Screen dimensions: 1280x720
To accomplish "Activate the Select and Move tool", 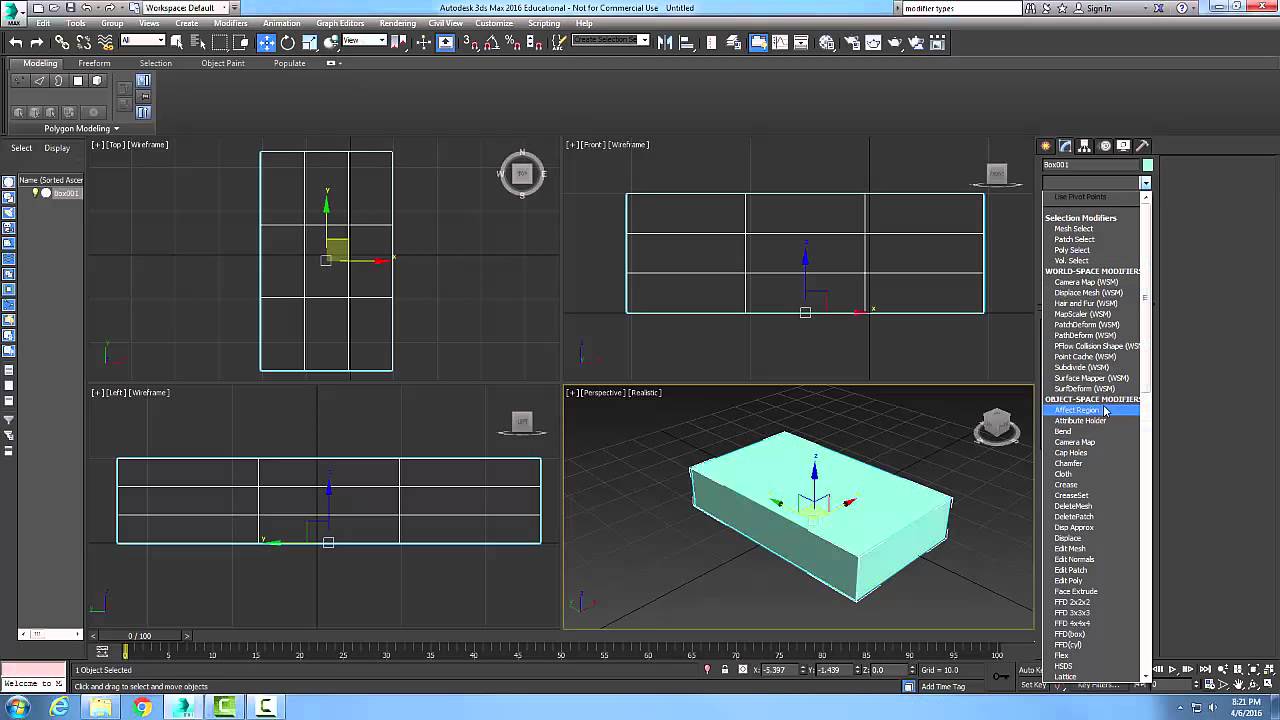I will tap(266, 42).
